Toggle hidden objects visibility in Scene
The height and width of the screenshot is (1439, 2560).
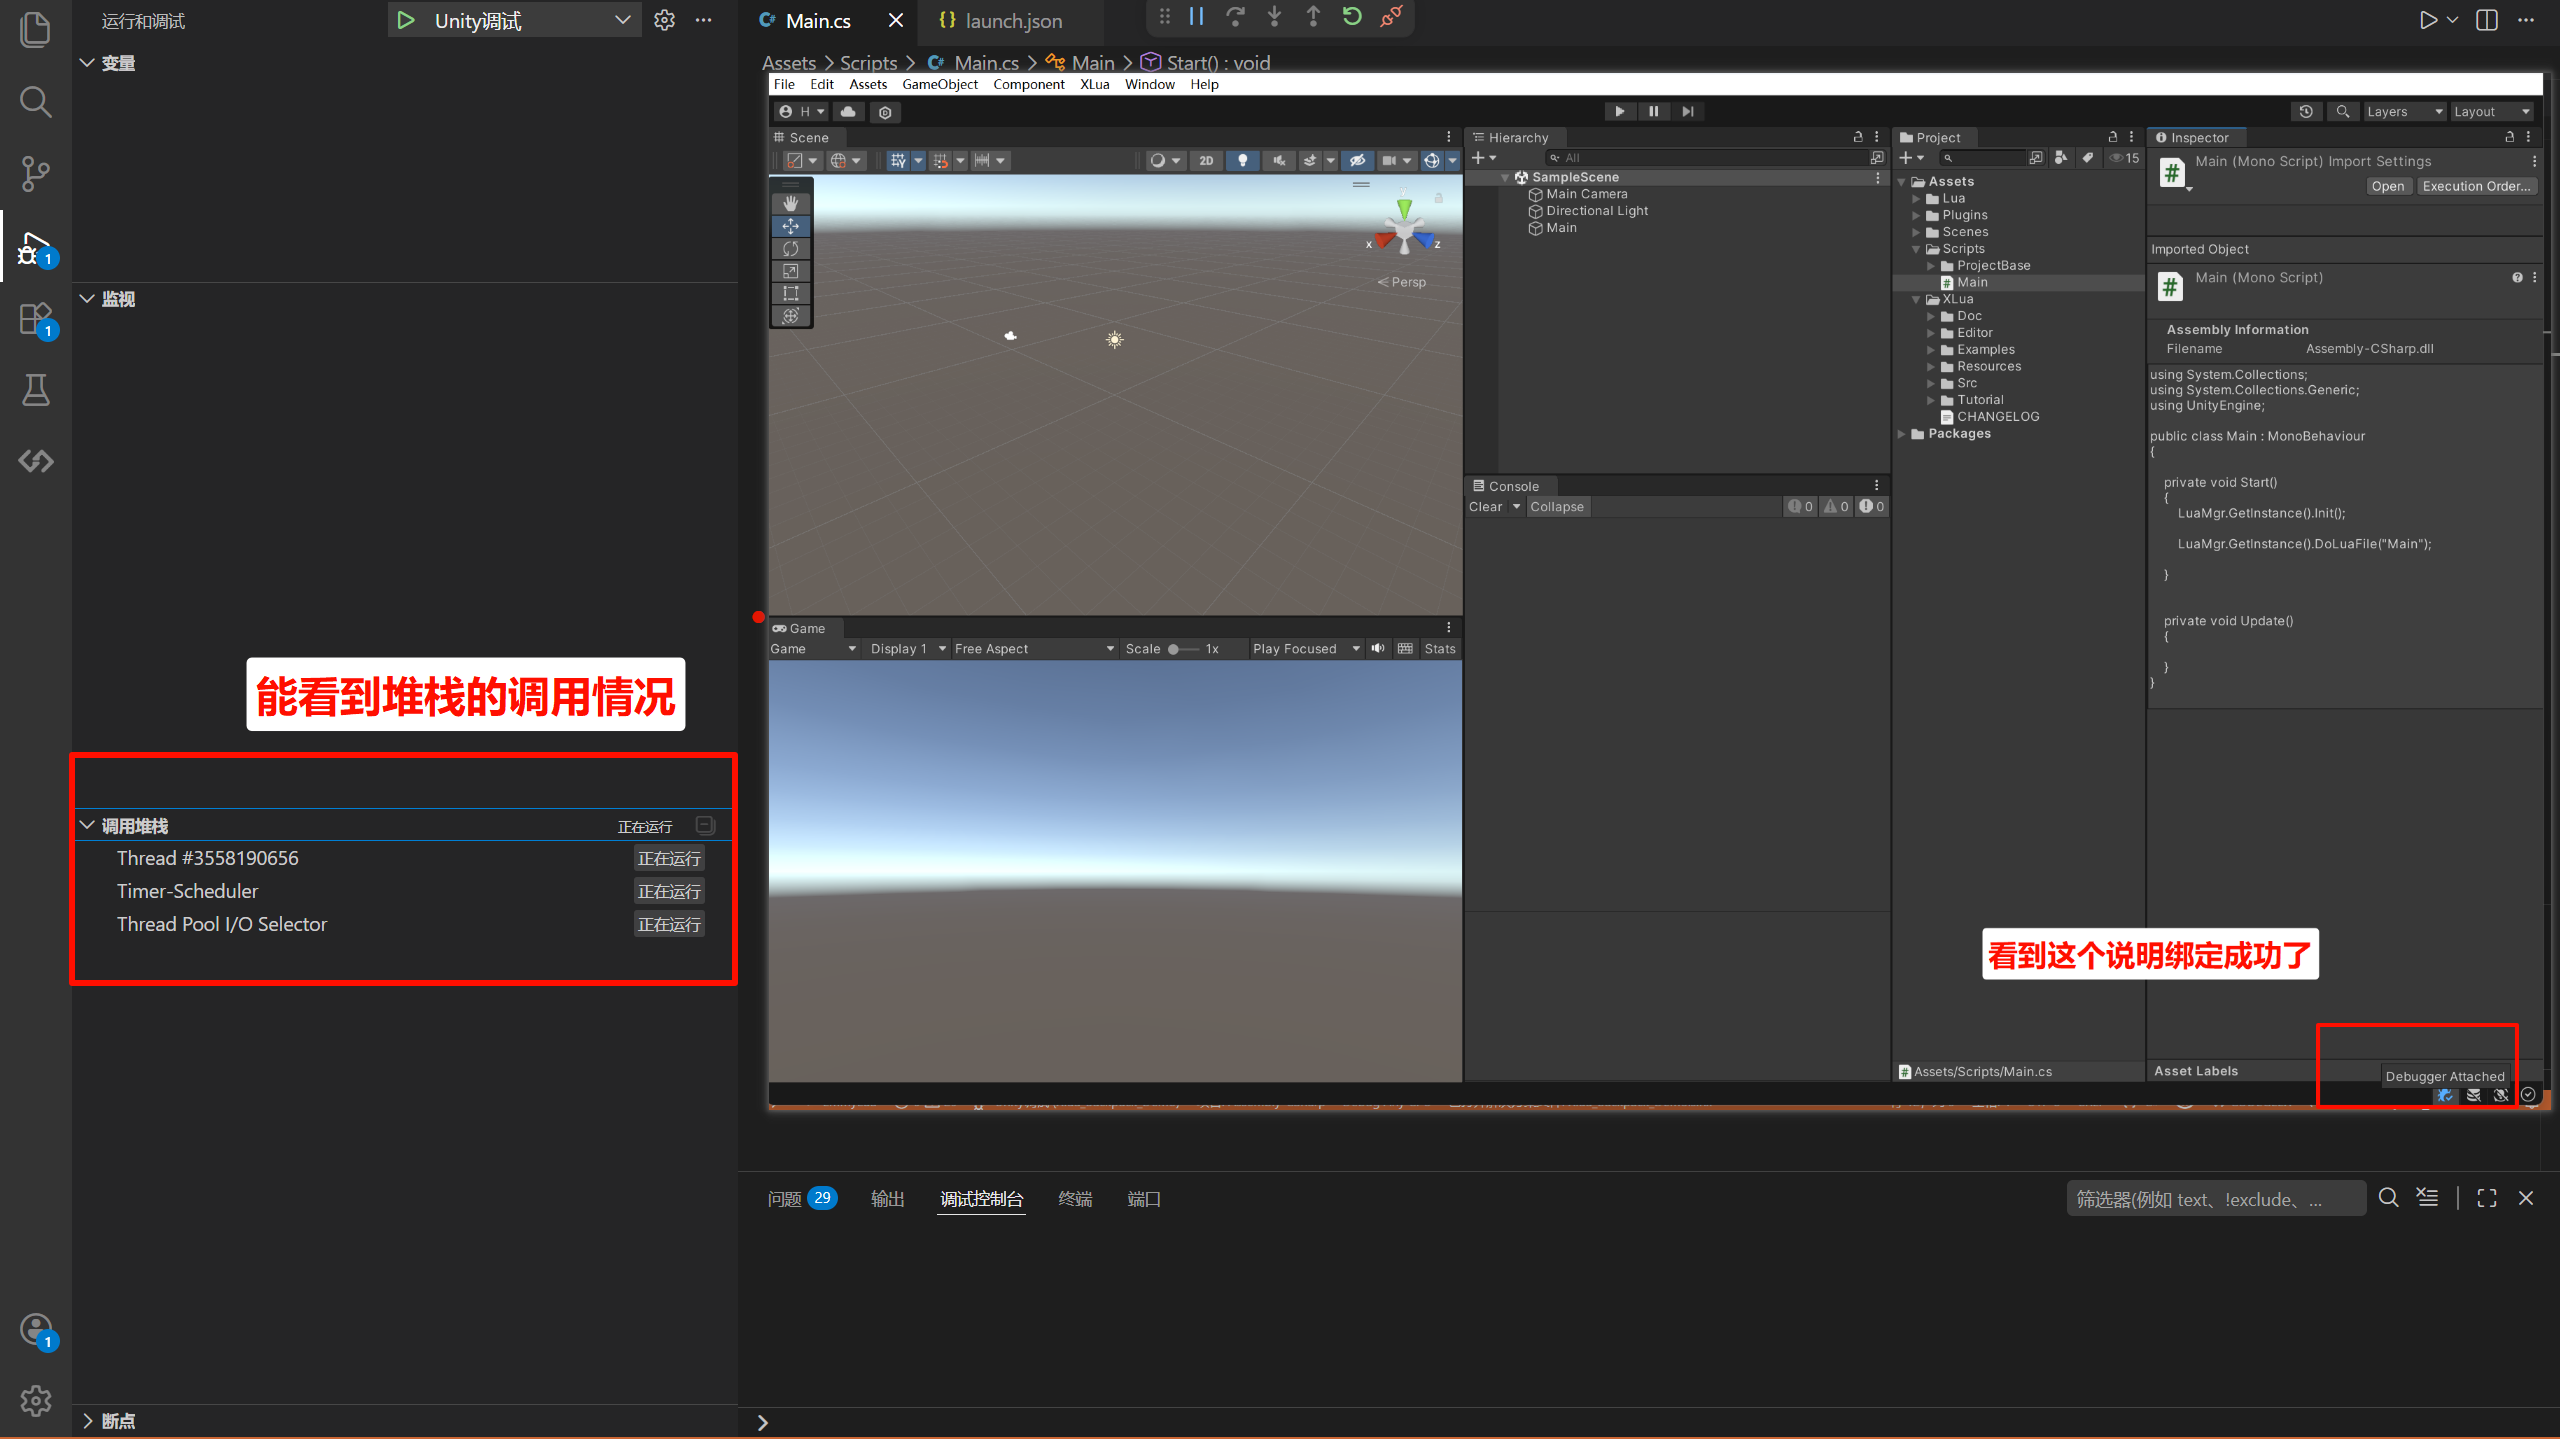(x=1357, y=160)
